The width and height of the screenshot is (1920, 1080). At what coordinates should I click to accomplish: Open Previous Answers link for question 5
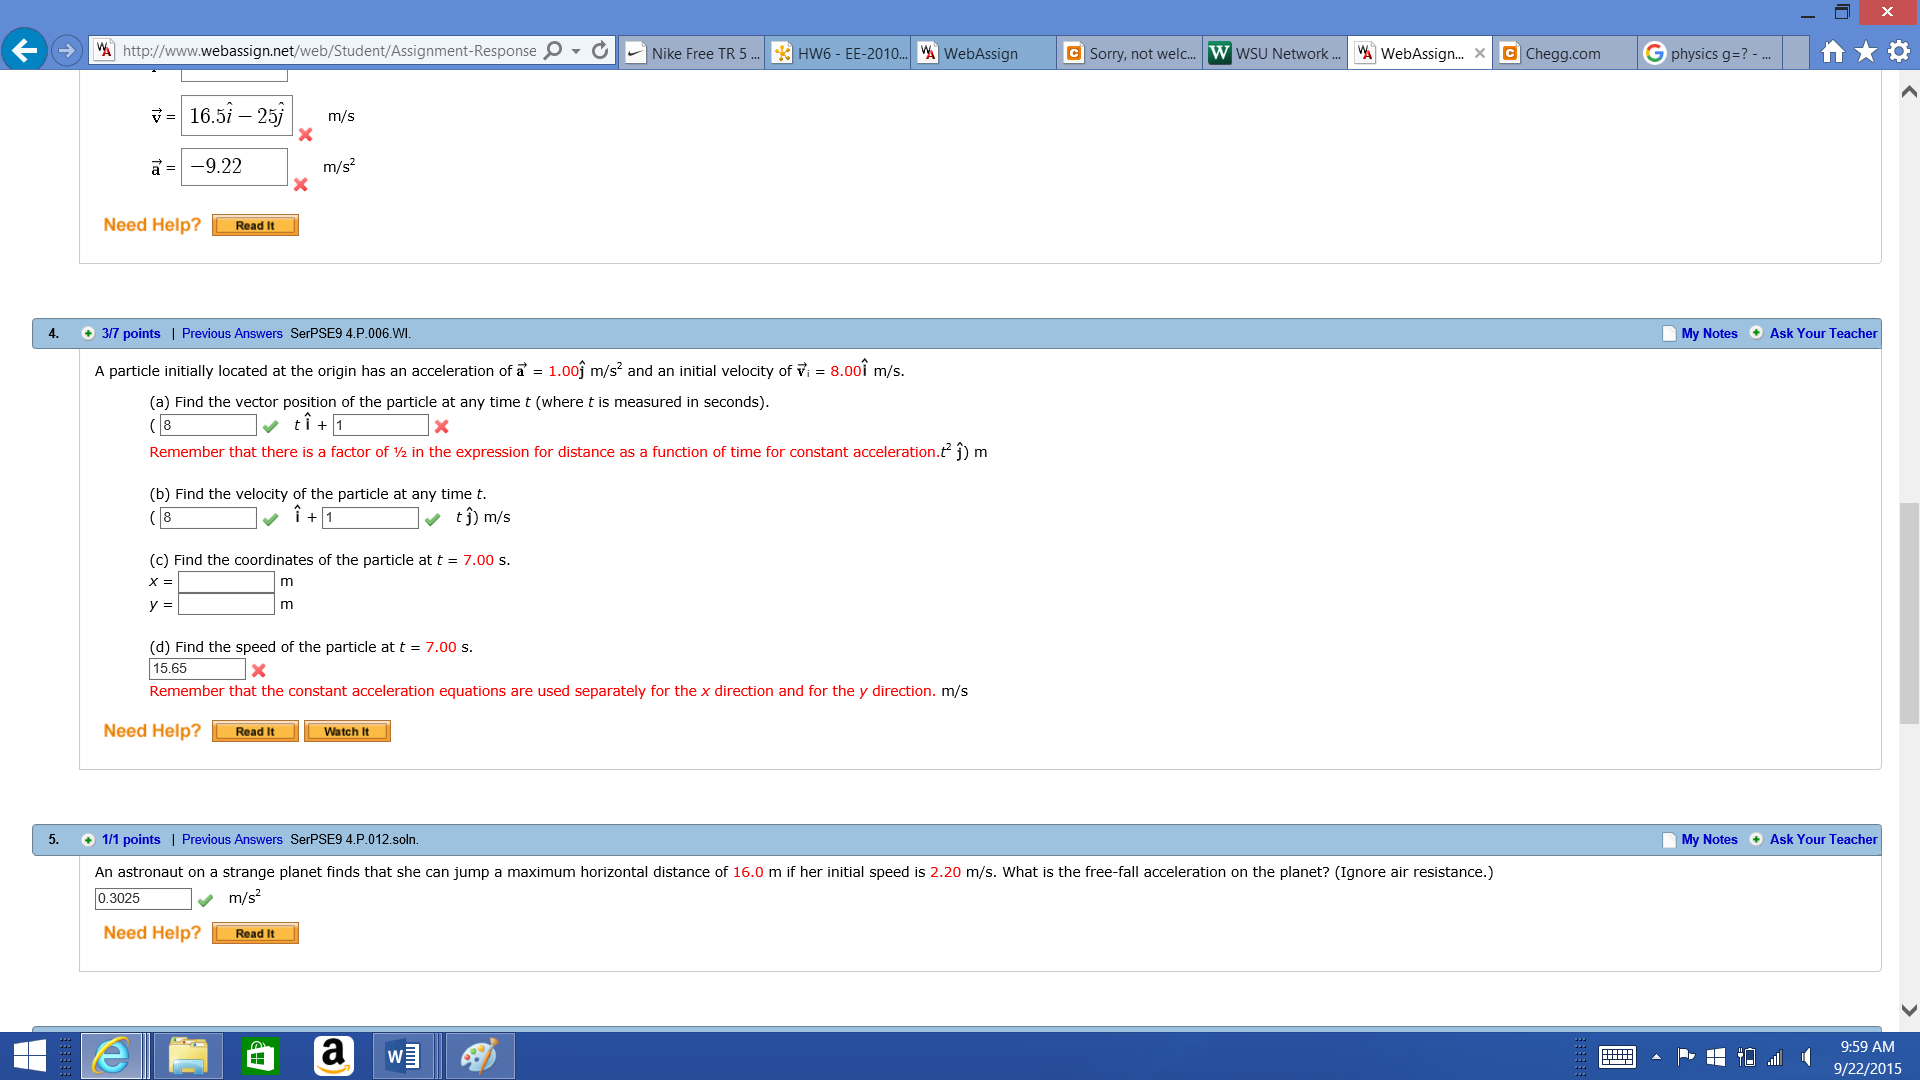click(x=232, y=840)
